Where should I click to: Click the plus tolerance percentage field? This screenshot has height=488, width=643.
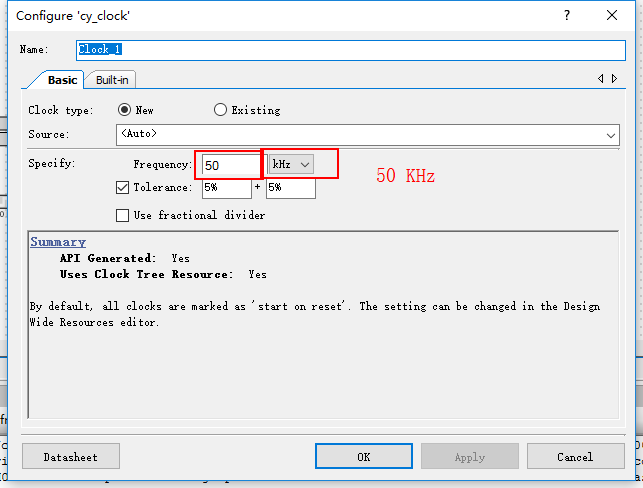[290, 188]
